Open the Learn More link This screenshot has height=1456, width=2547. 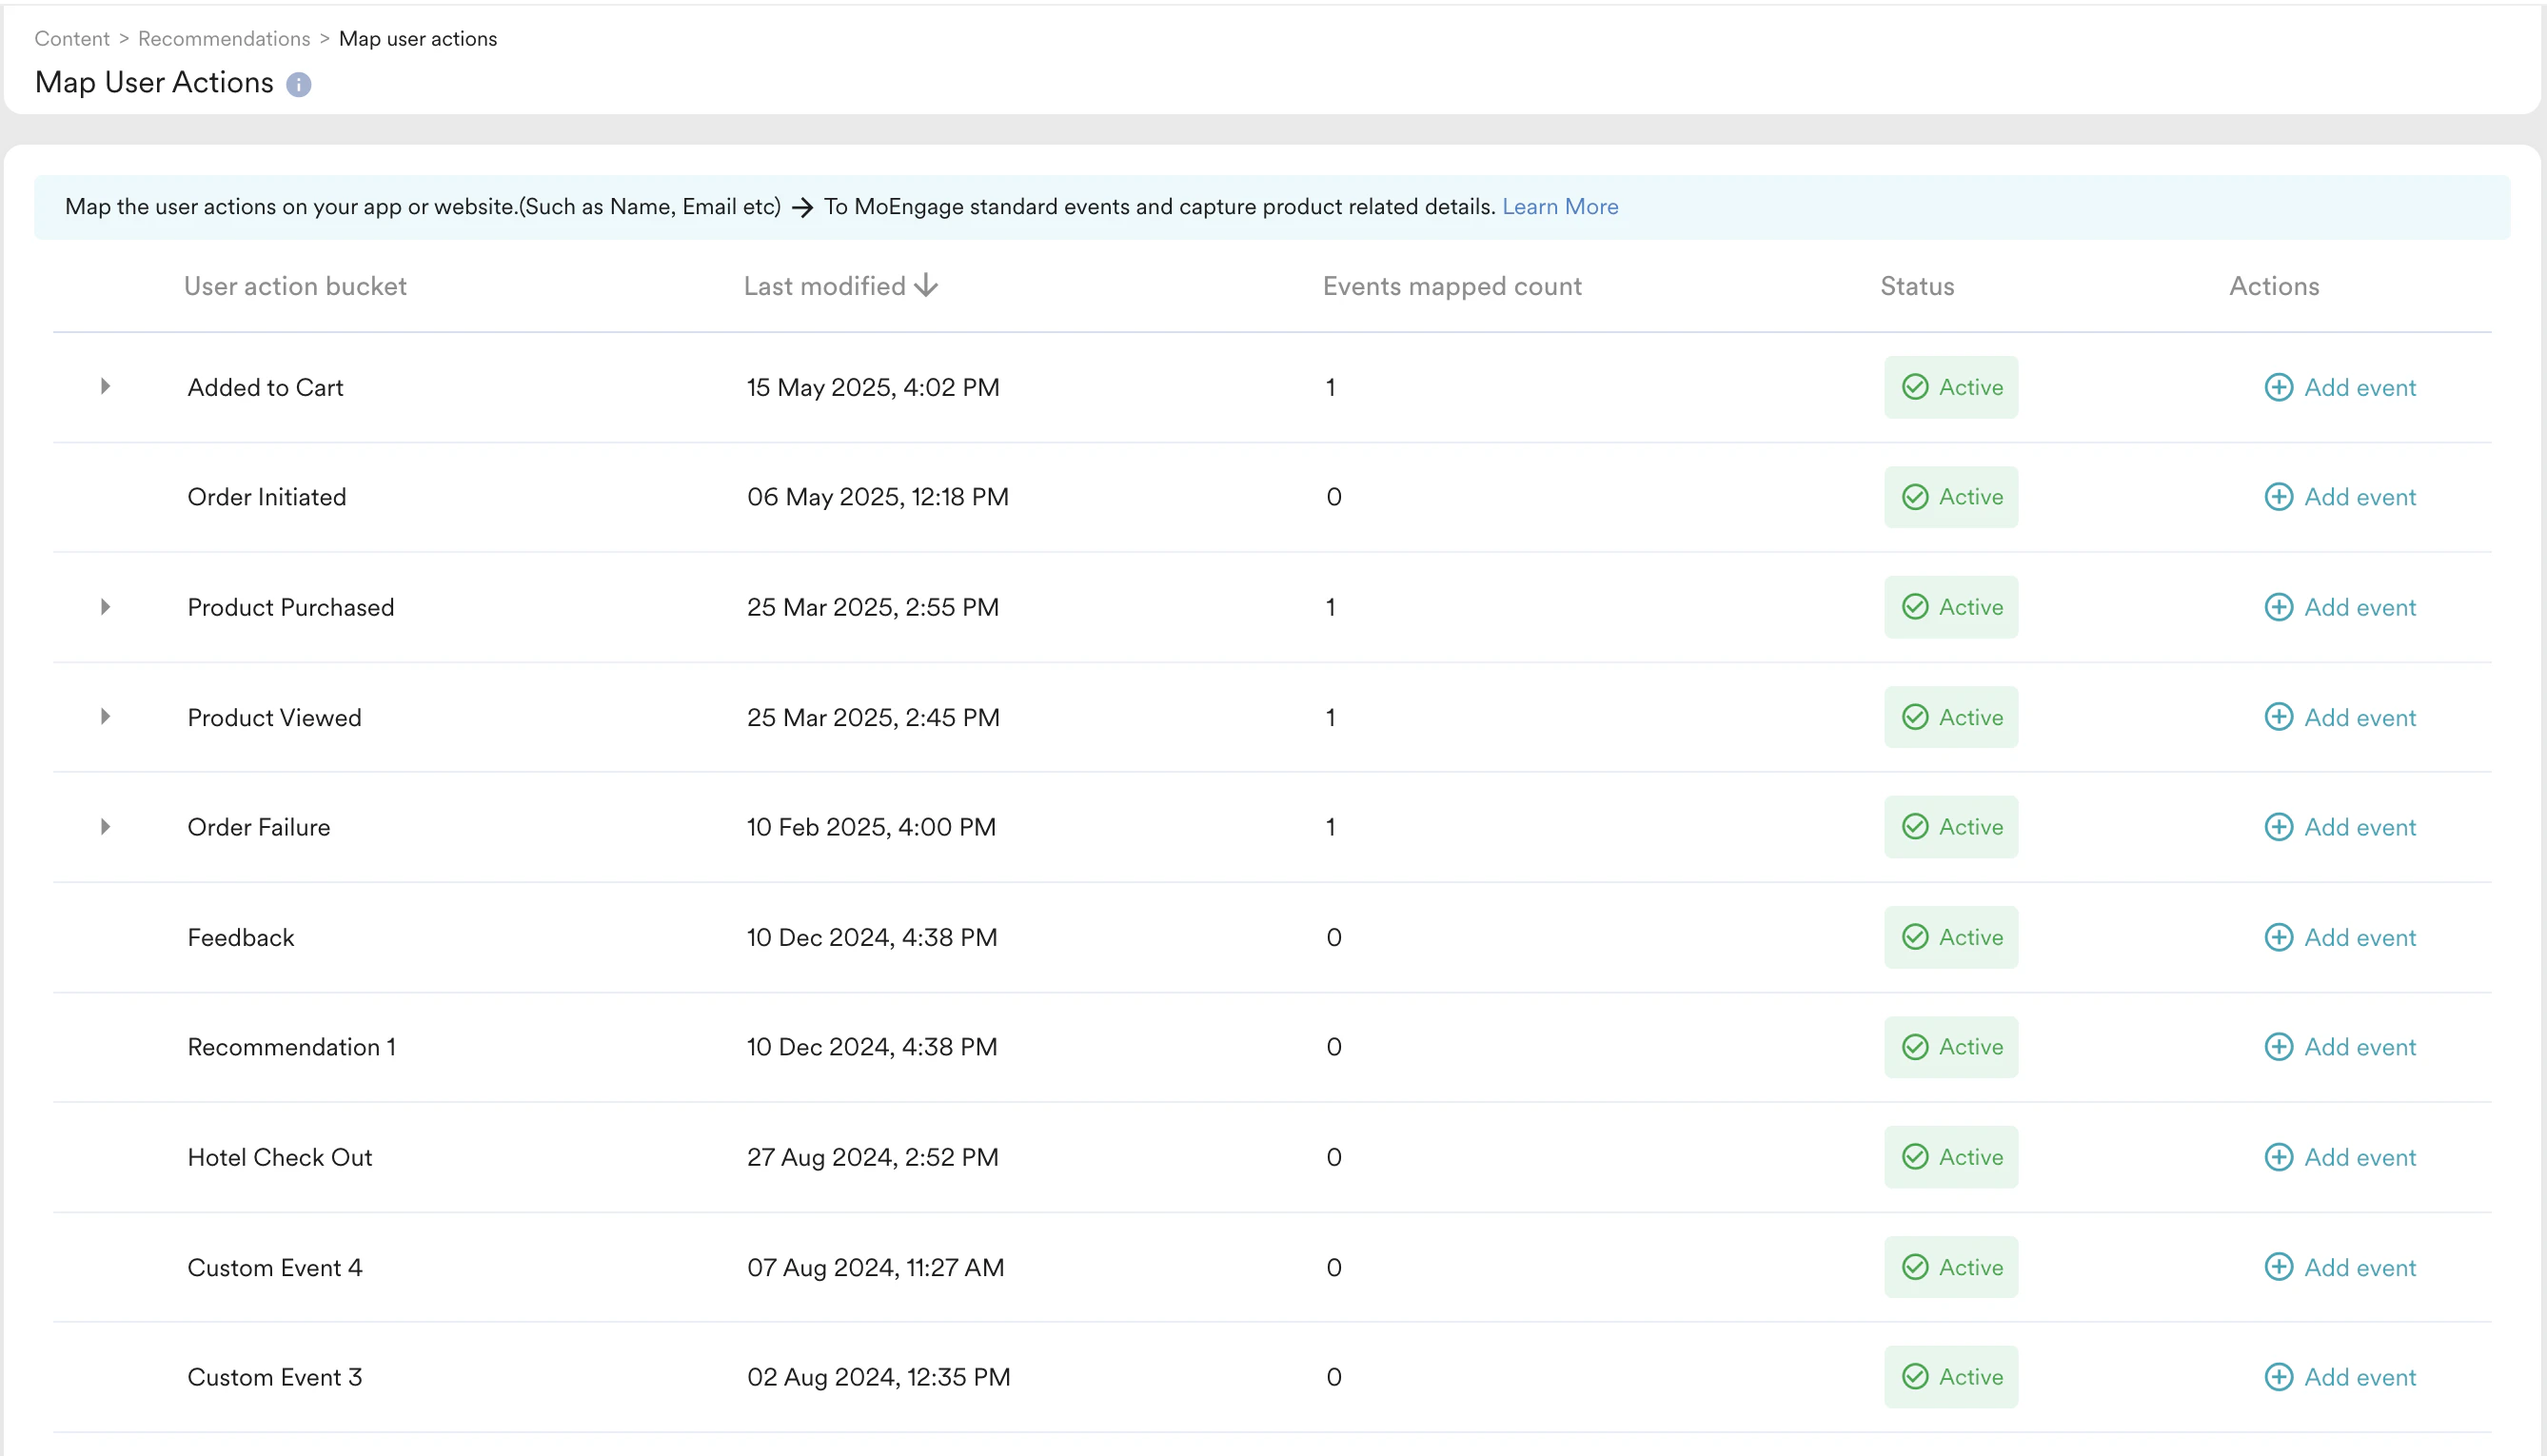pos(1559,207)
